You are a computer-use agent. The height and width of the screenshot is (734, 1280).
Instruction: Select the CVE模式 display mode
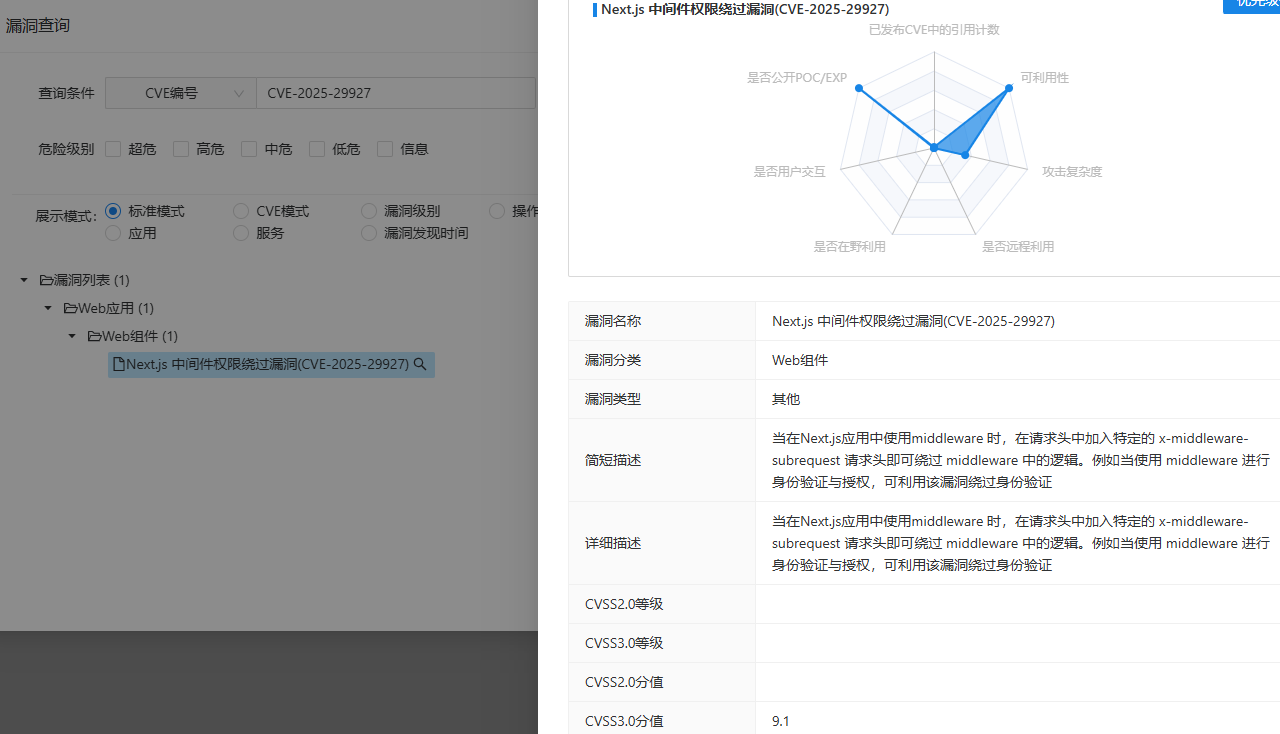(x=241, y=211)
